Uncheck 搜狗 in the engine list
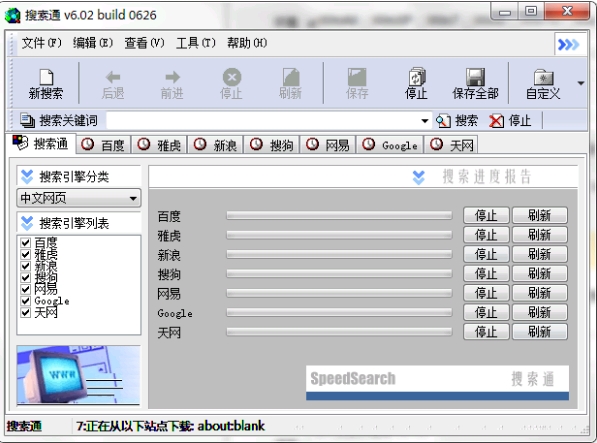Image resolution: width=597 pixels, height=443 pixels. (26, 277)
